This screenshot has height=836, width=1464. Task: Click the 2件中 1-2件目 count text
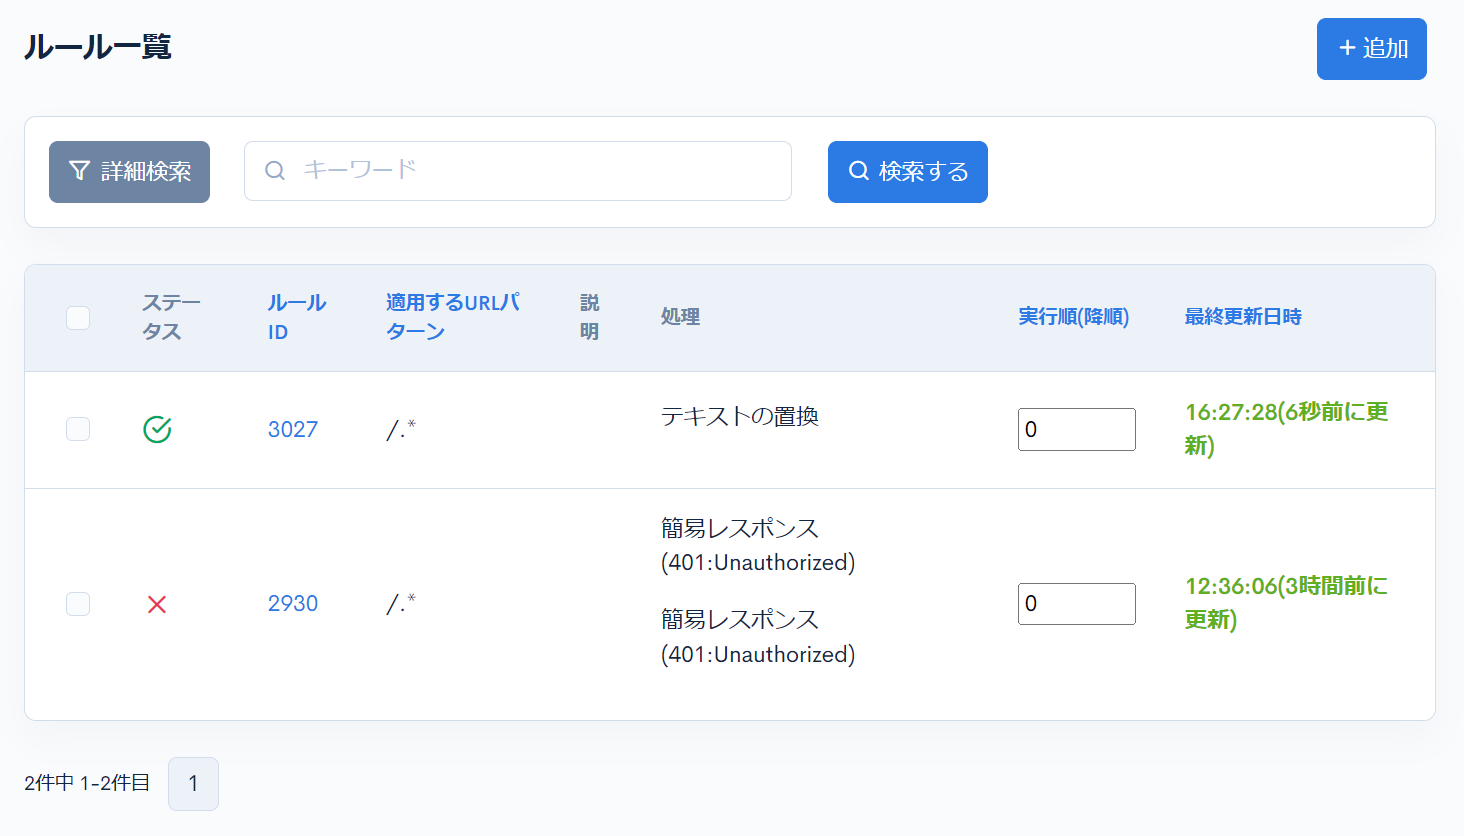click(87, 783)
